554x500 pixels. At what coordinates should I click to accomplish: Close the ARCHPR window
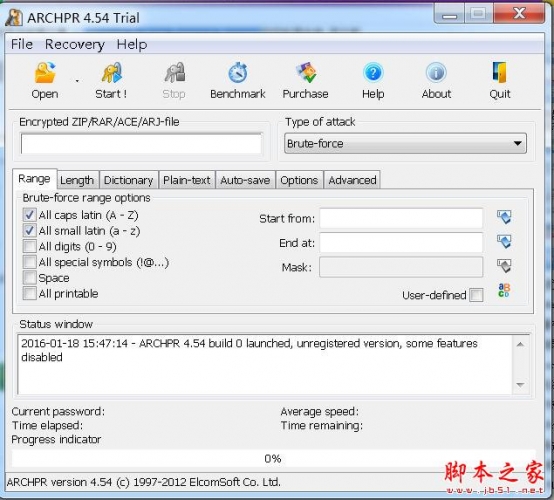(x=519, y=14)
